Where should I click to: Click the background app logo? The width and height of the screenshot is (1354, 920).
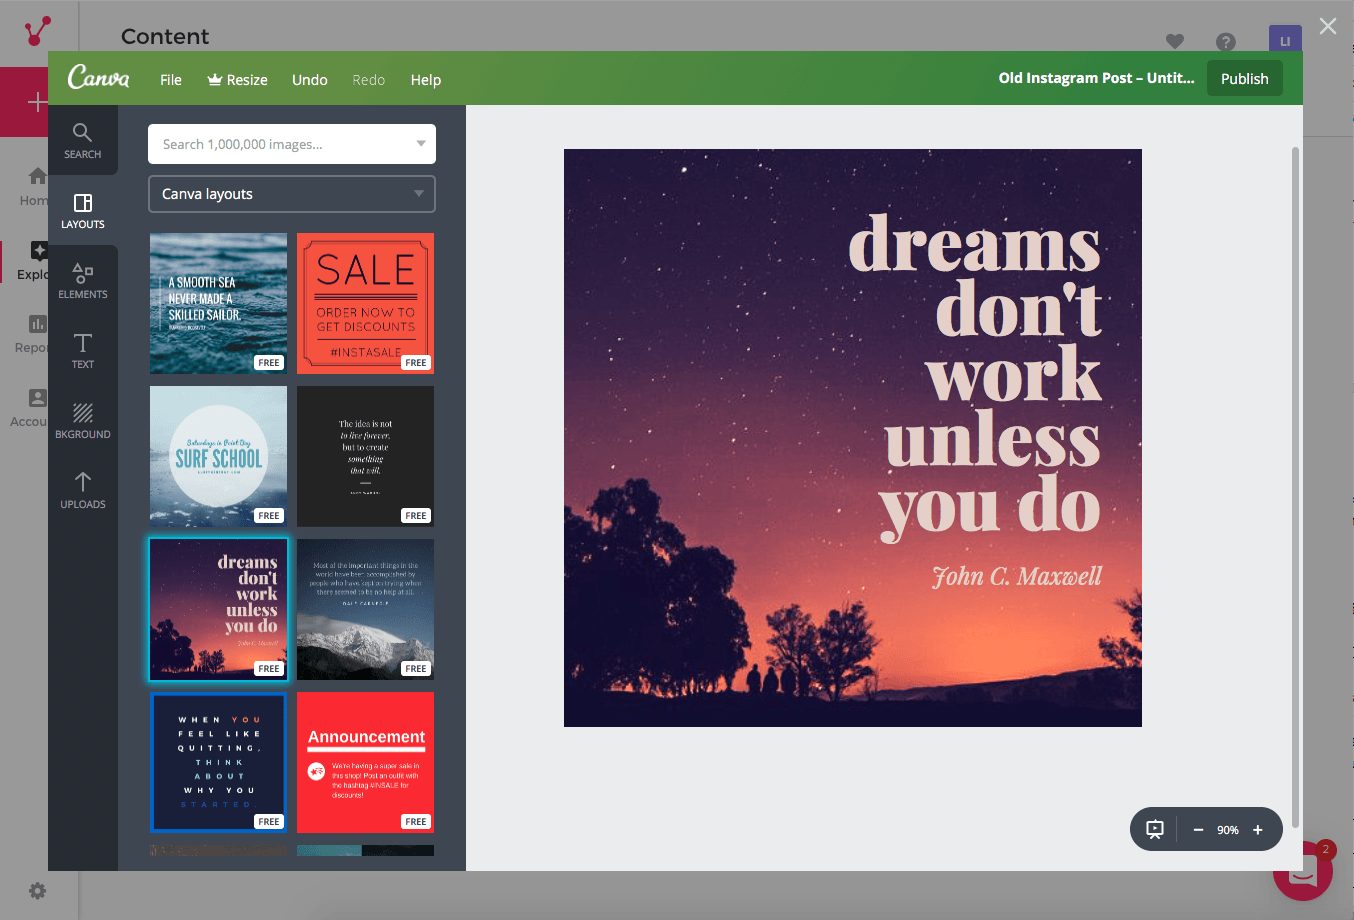(x=38, y=31)
